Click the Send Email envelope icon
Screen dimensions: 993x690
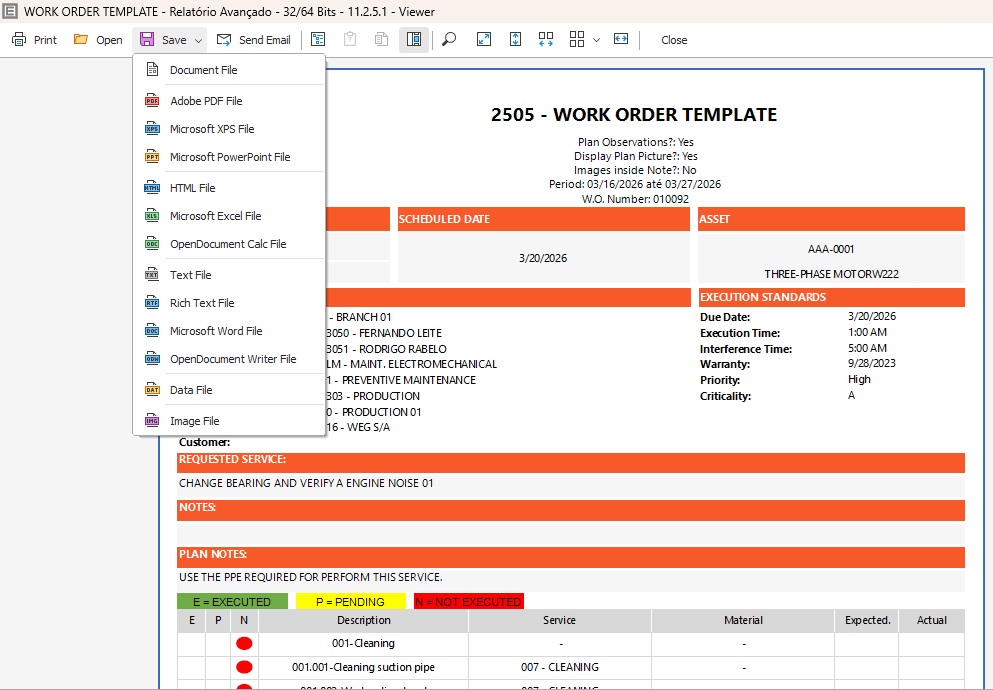point(224,40)
